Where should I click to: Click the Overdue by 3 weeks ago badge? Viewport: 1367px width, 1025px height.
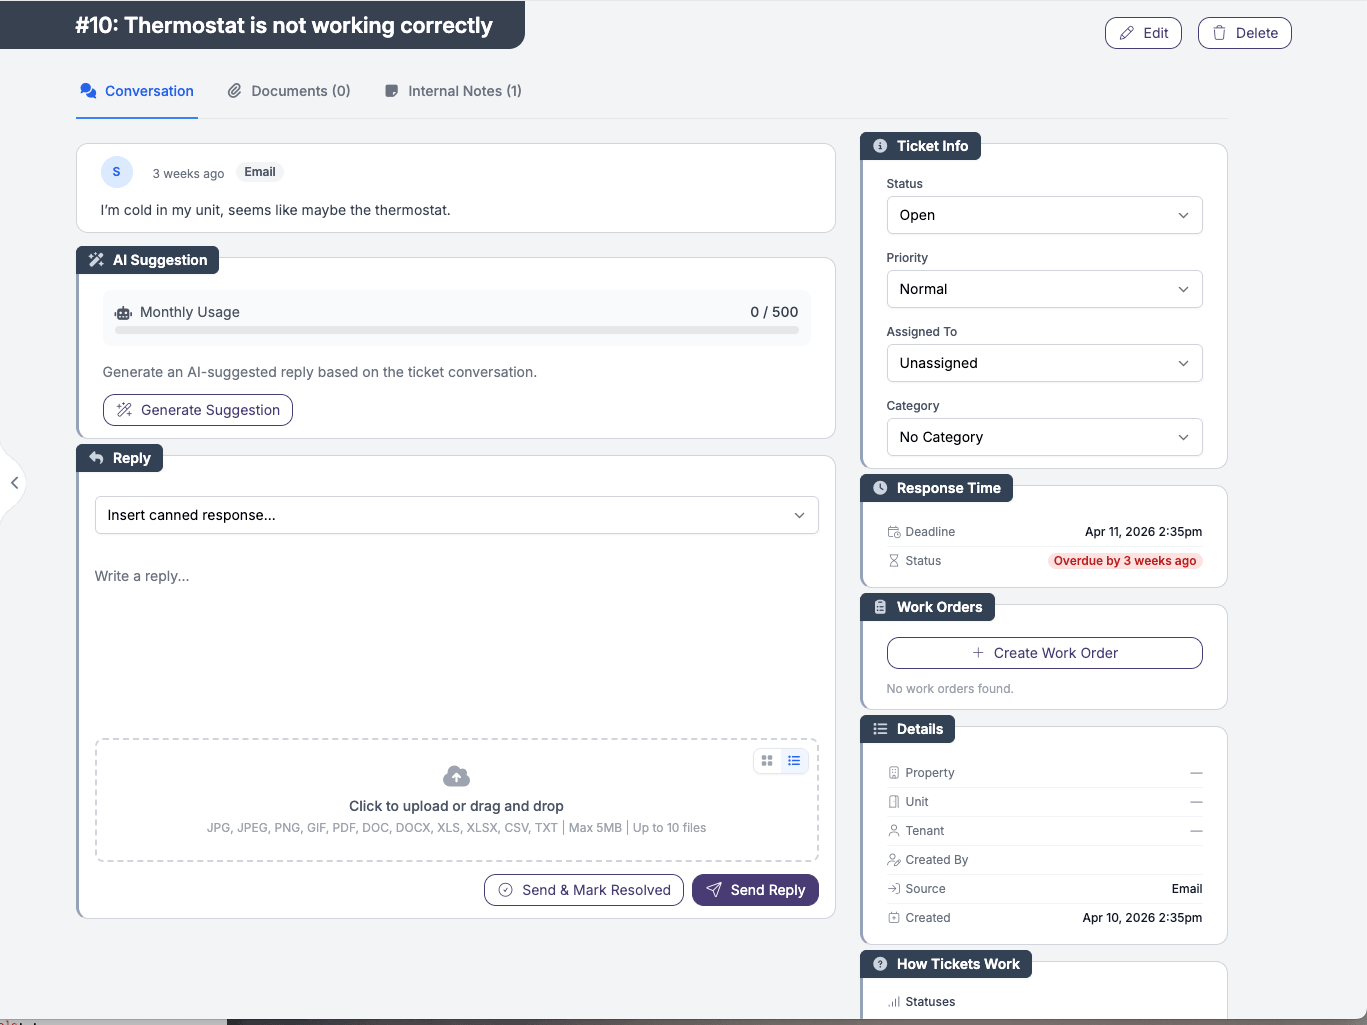click(1125, 561)
